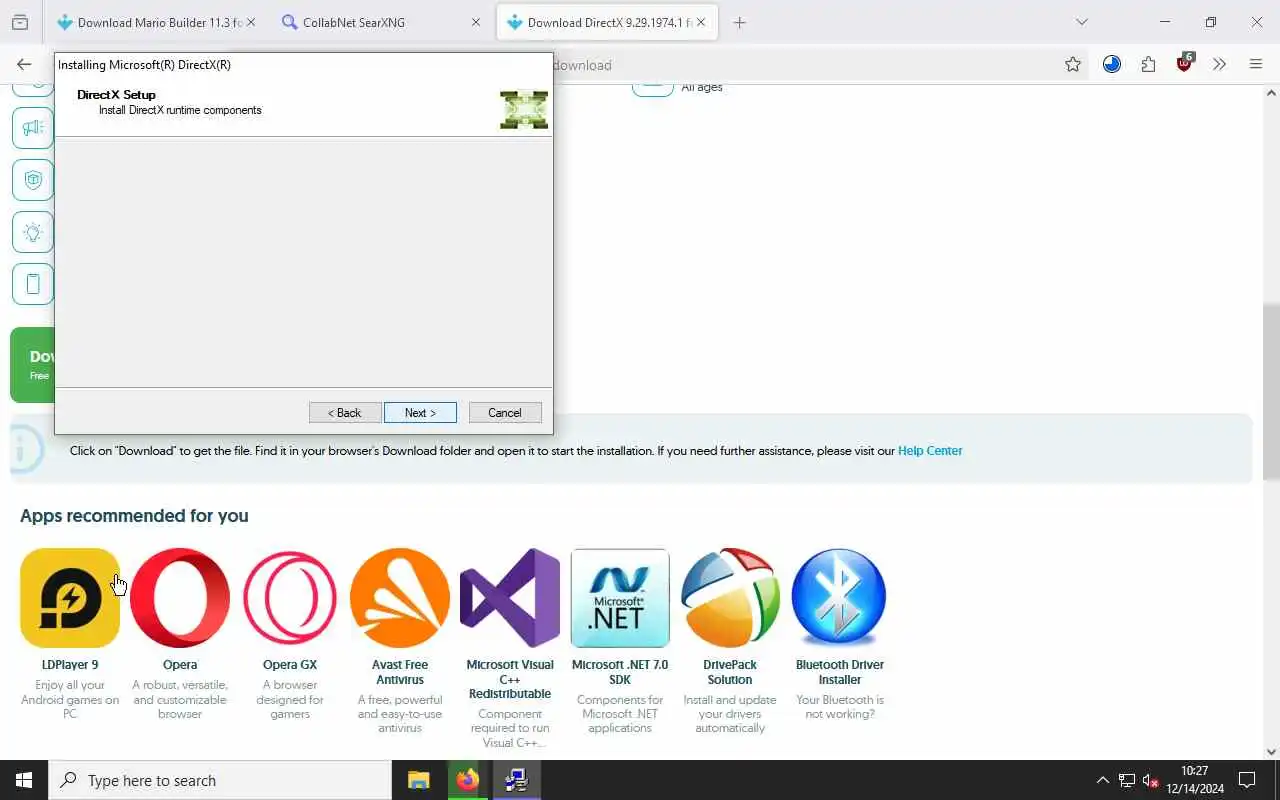Open the taskbar clock and date
1280x800 pixels.
tap(1194, 780)
